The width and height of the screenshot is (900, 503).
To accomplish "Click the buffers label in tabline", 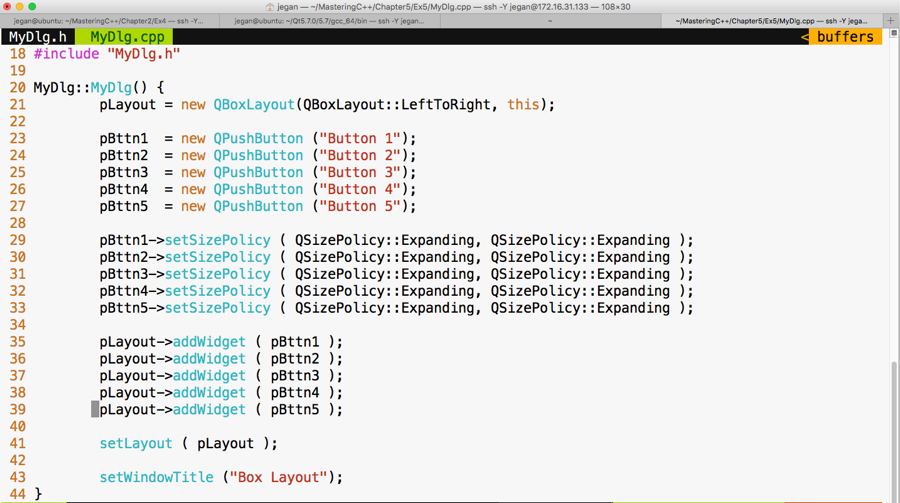I will [x=845, y=37].
